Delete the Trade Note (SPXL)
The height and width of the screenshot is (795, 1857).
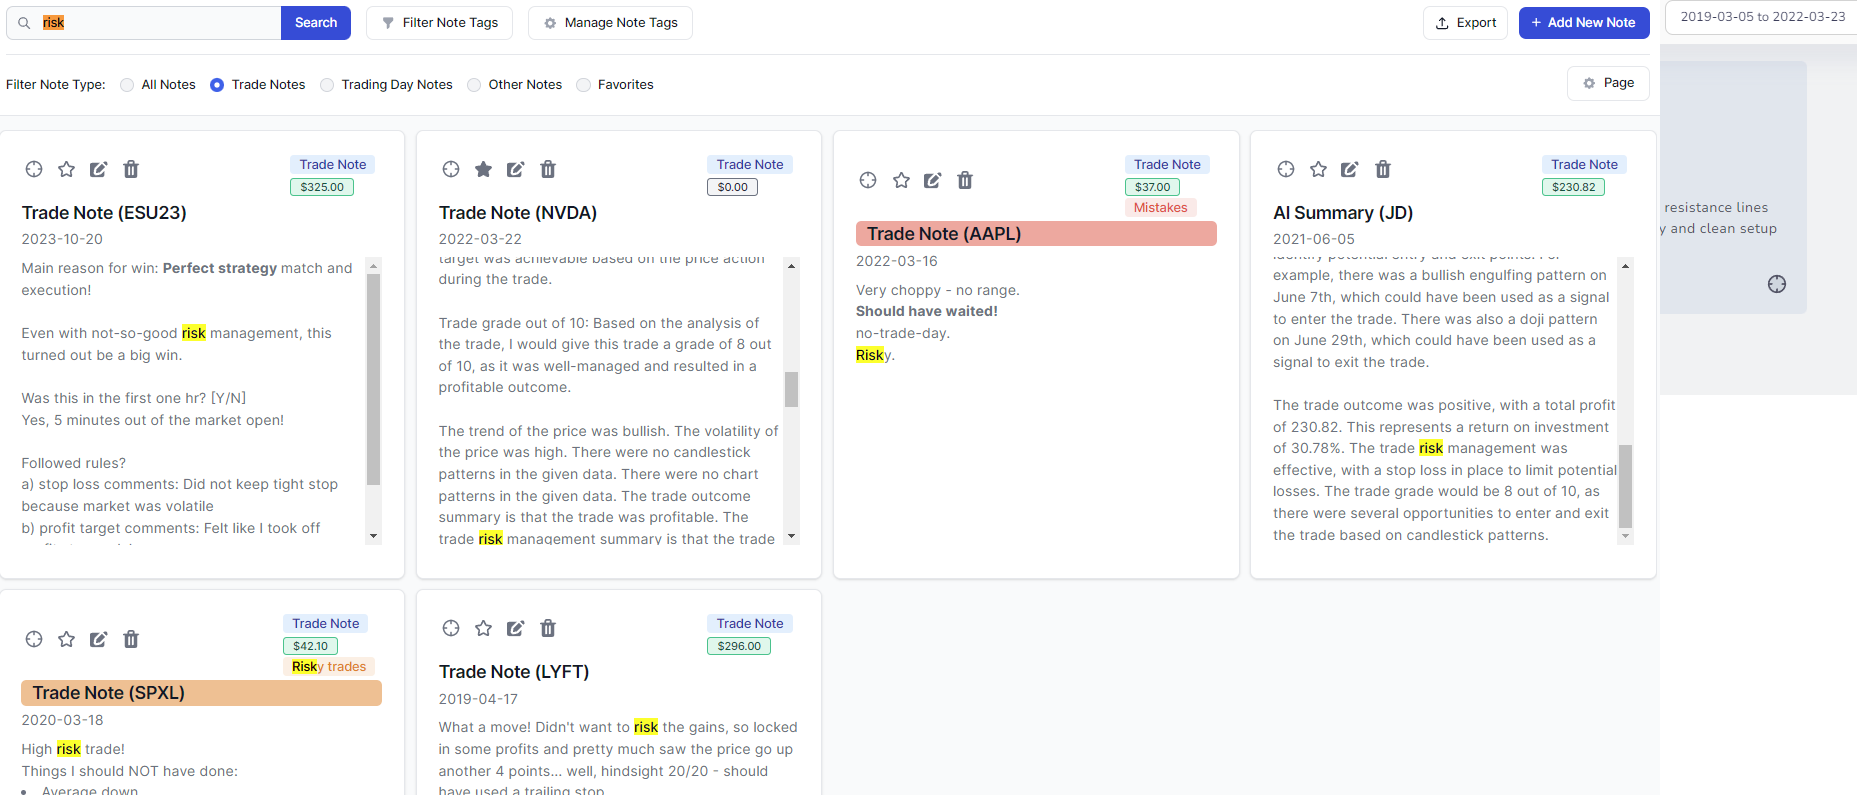pyautogui.click(x=131, y=639)
